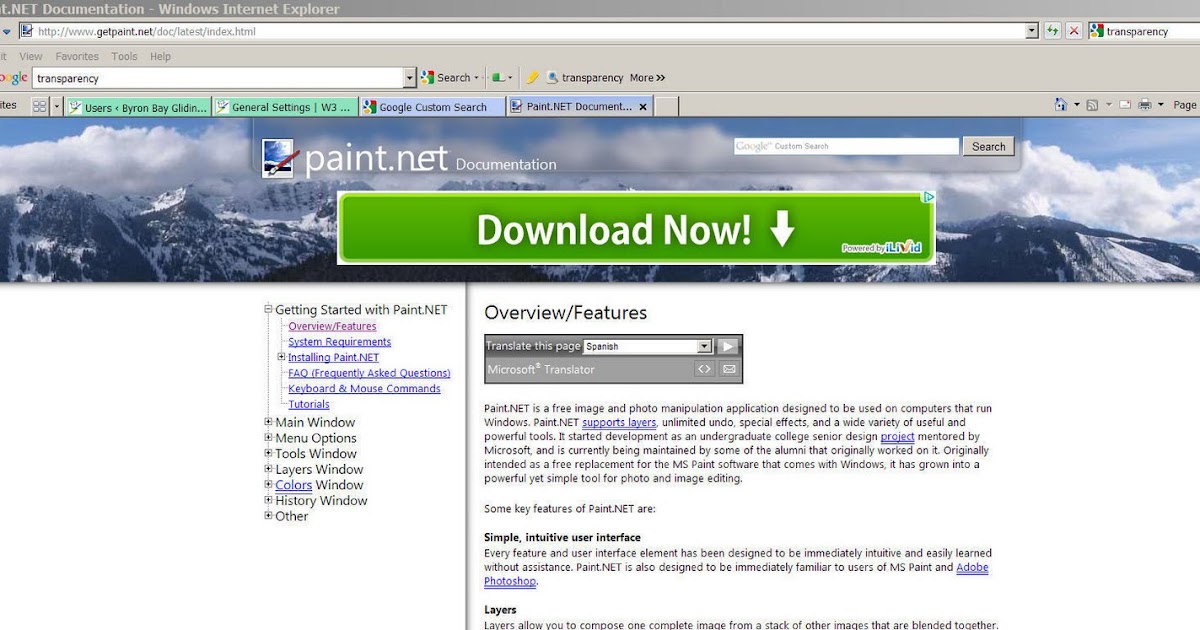Open the Page menu in command bar

click(x=1185, y=105)
